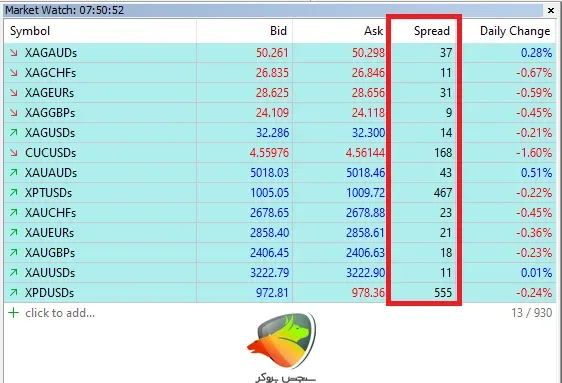Image resolution: width=562 pixels, height=383 pixels.
Task: Select the XAGCHFs symbol row
Action: (x=280, y=73)
